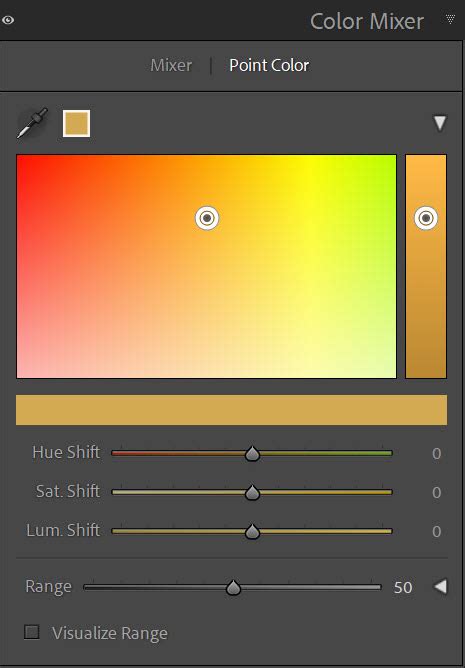Click the tan color swatch beside eyedropper
Screen dimensions: 465x668
[76, 124]
